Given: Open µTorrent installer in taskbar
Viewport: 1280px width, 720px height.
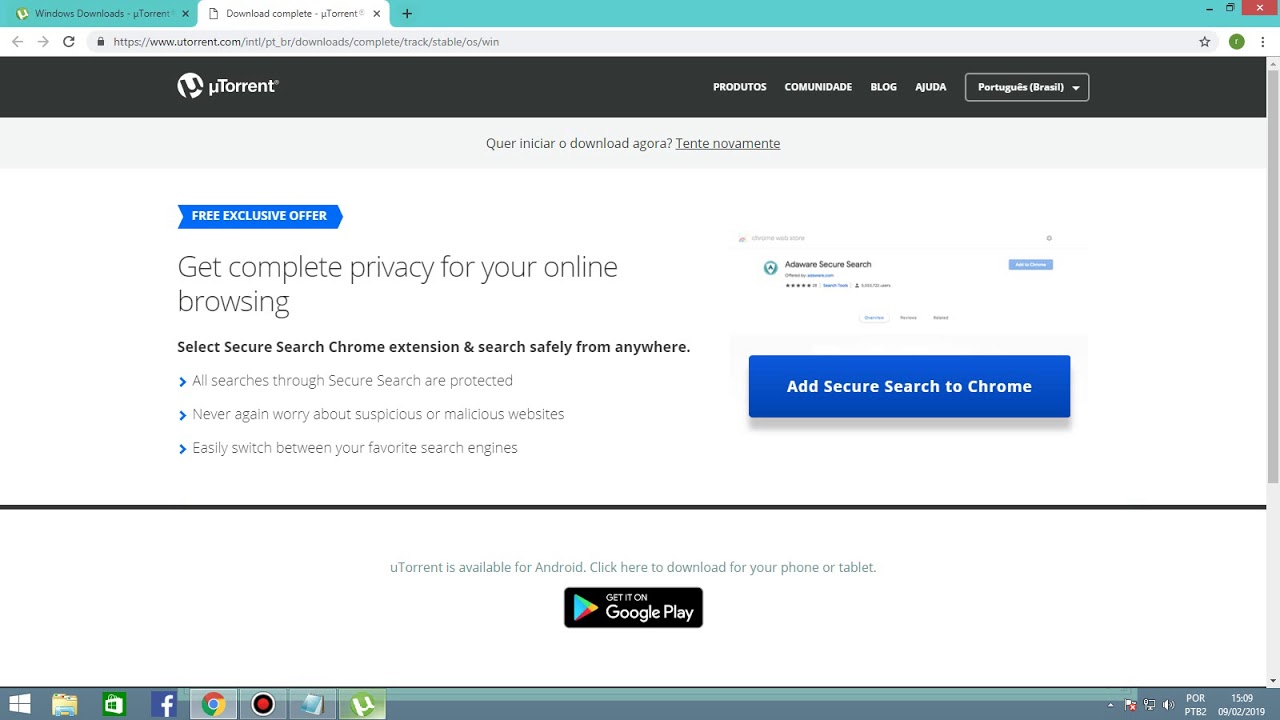Looking at the screenshot, I should click(362, 705).
